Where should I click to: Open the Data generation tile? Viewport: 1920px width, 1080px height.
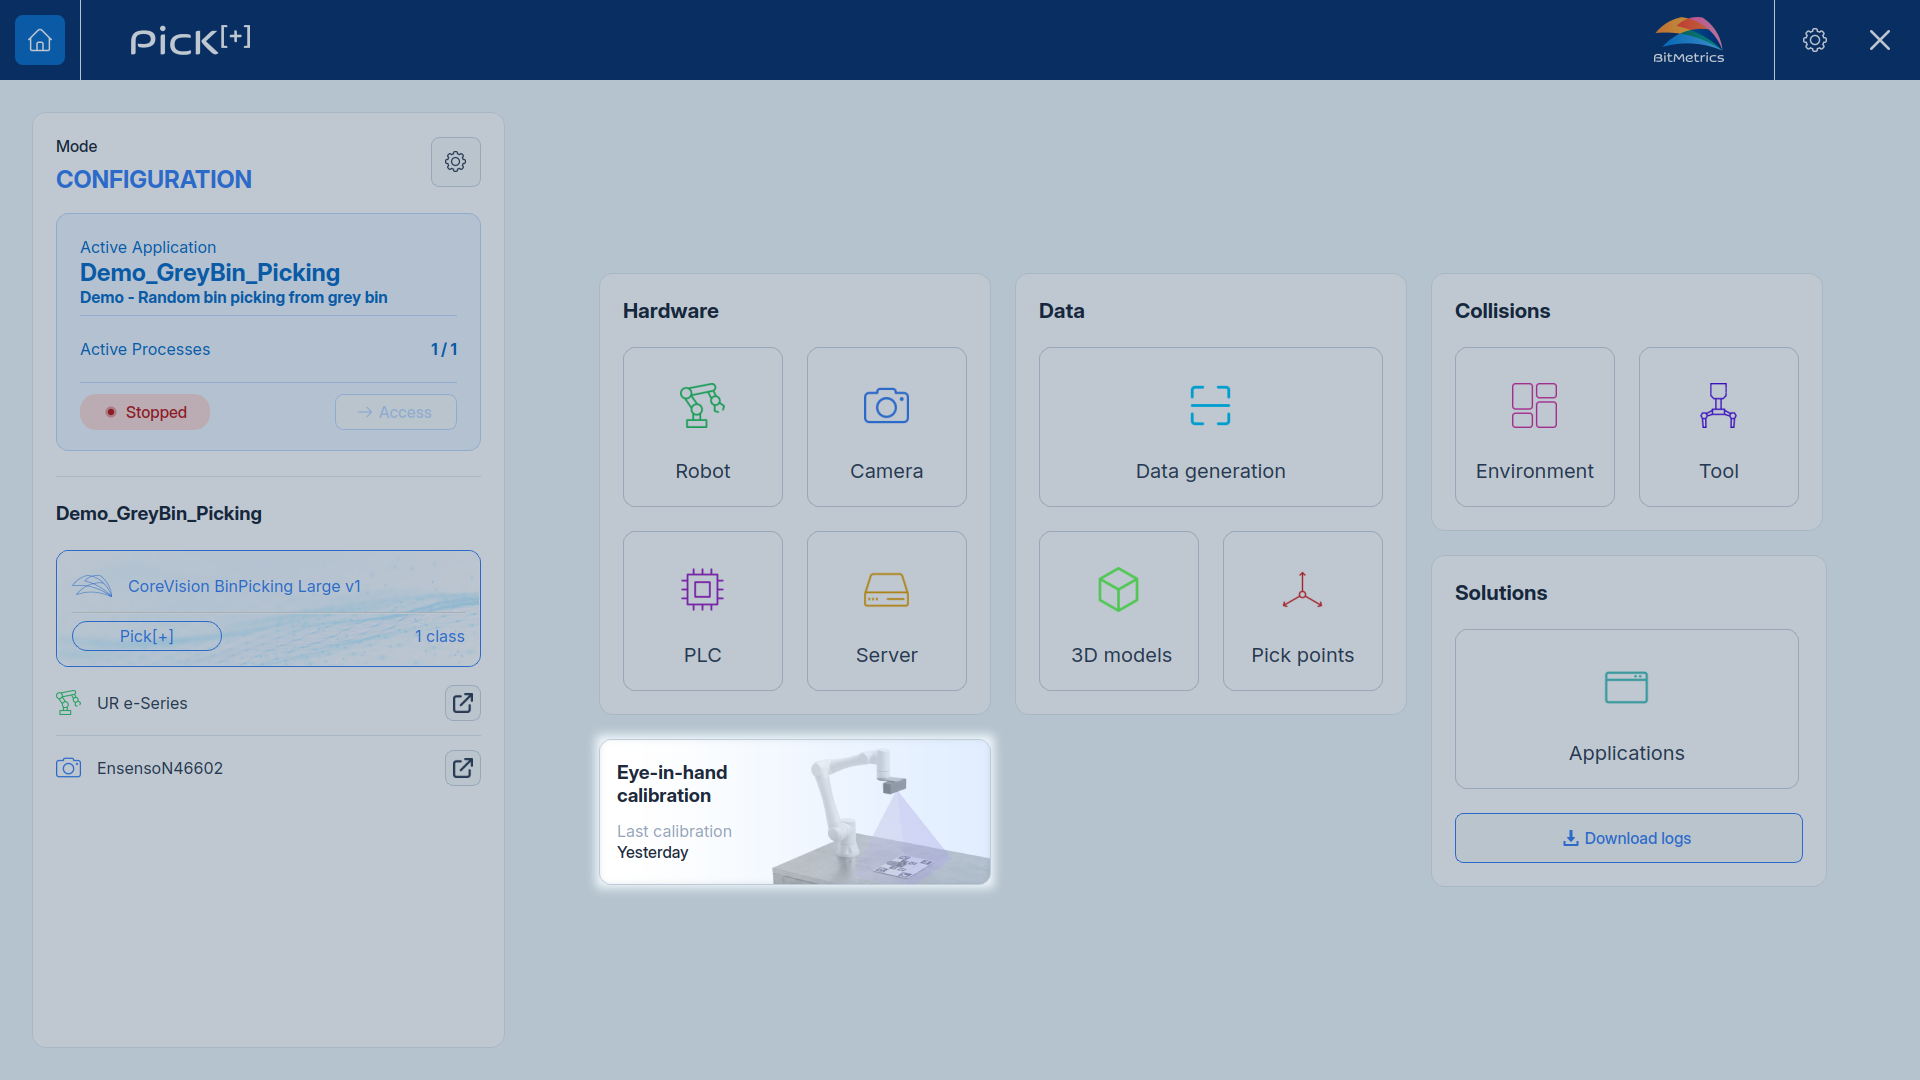(x=1211, y=427)
